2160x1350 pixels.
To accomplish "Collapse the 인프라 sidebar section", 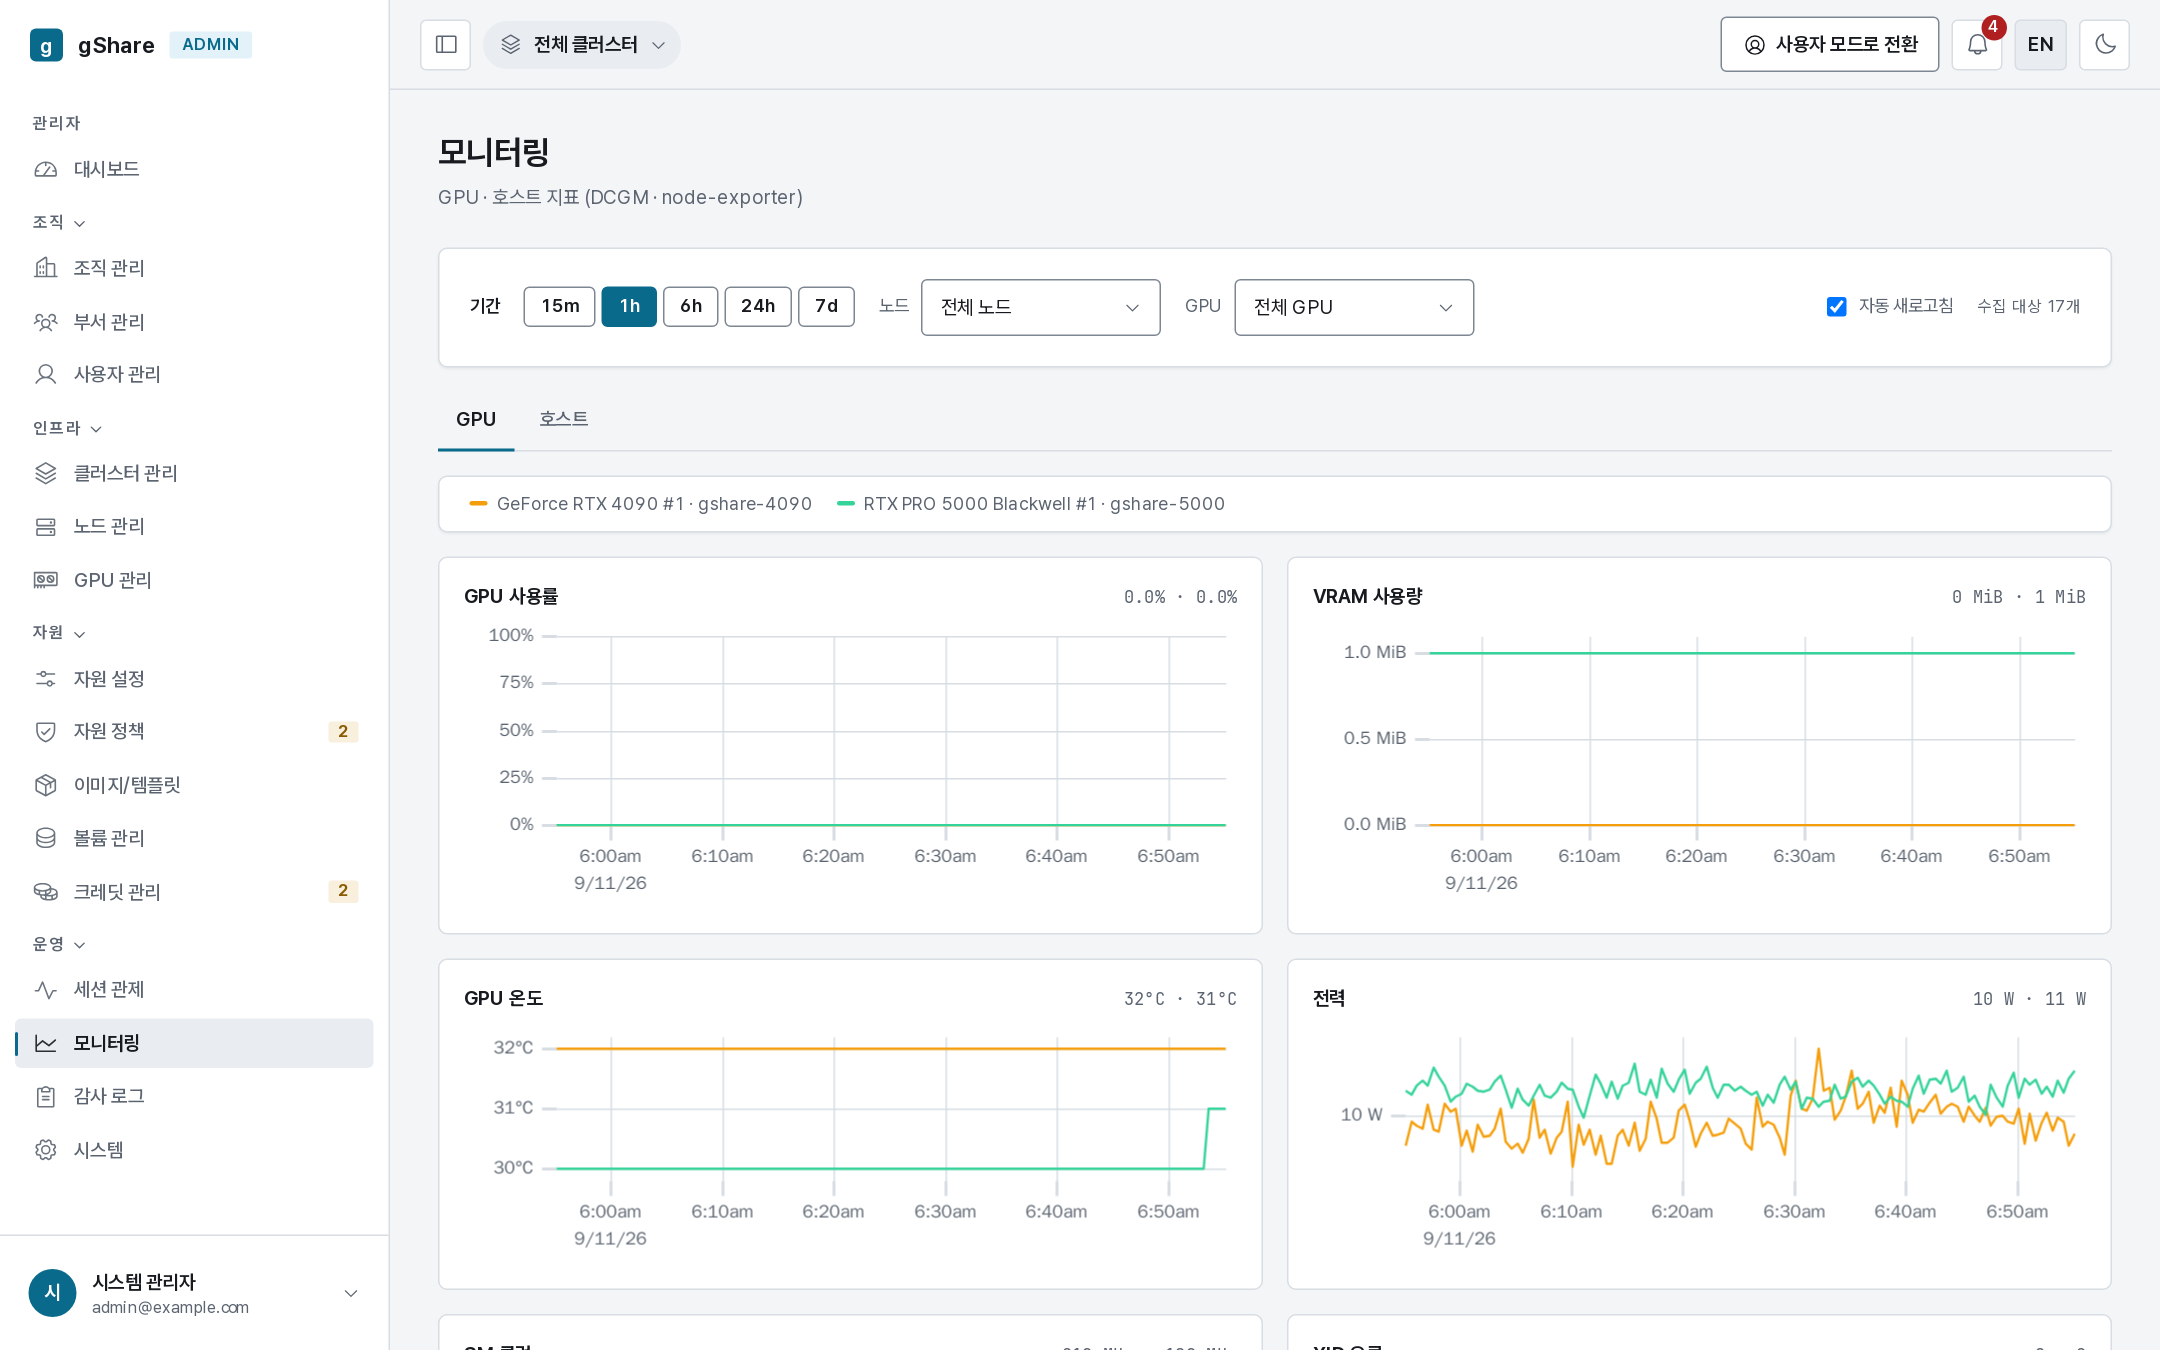I will pyautogui.click(x=67, y=428).
